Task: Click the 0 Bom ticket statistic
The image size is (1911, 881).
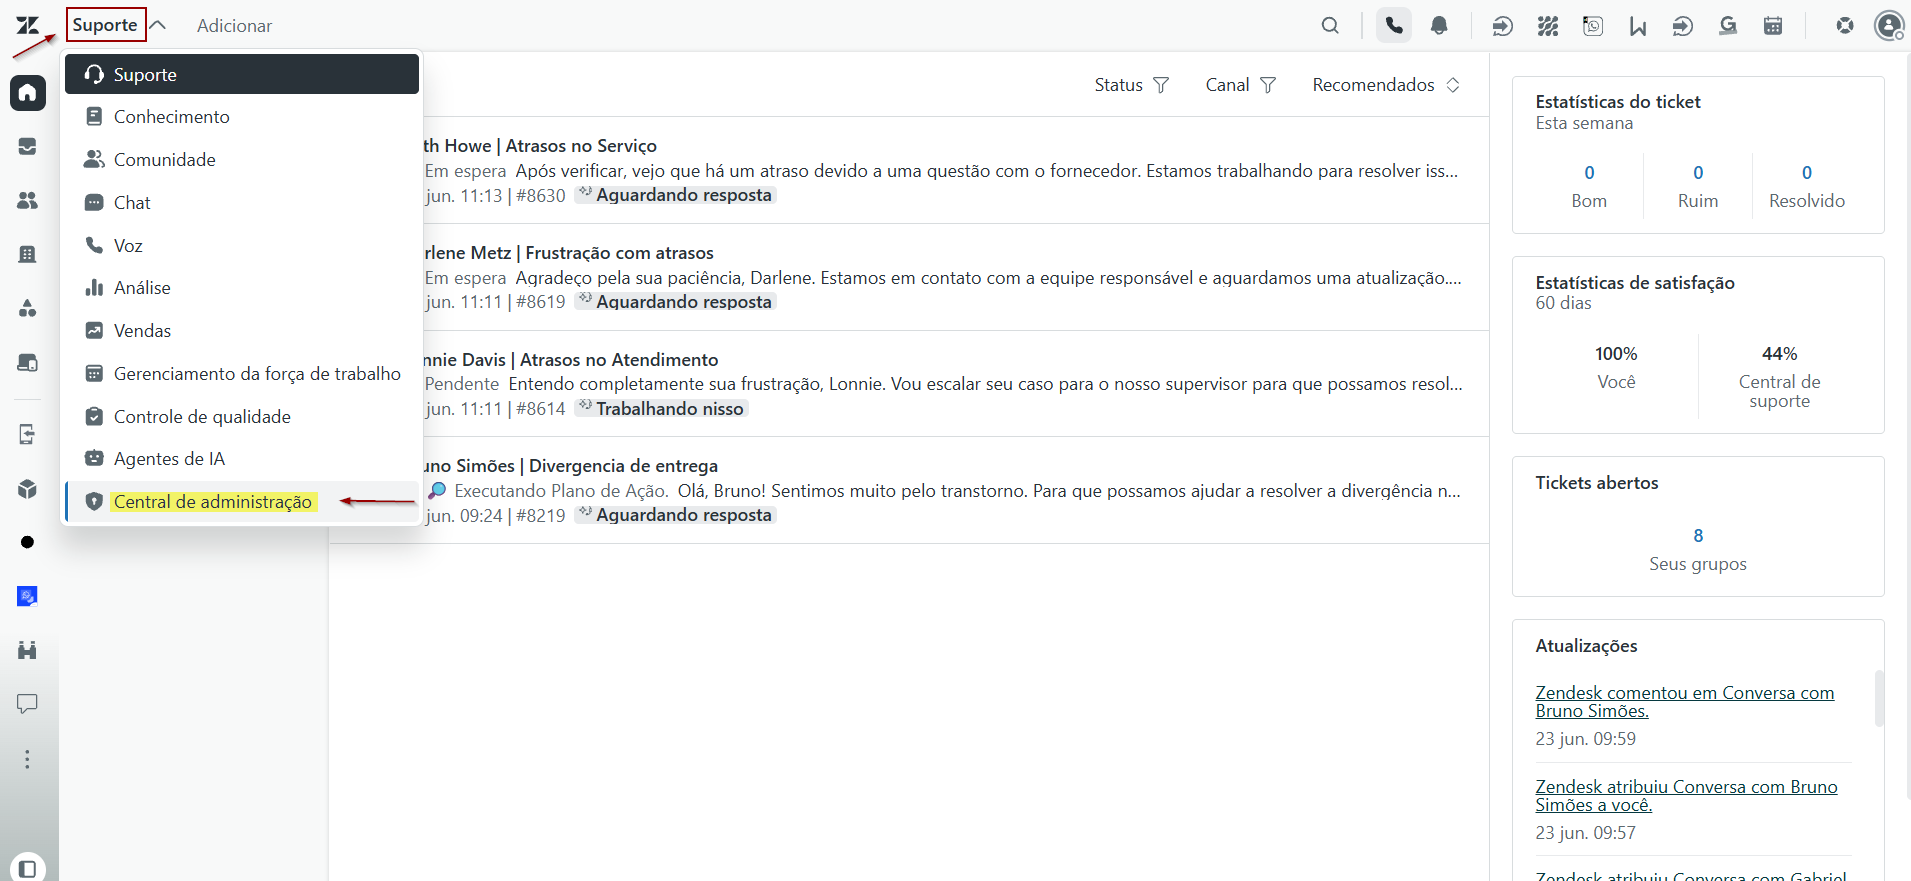Action: pos(1589,186)
